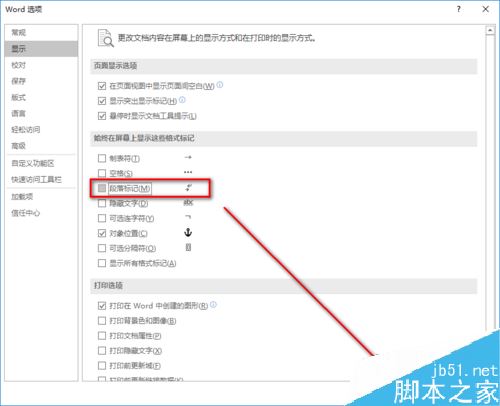Image resolution: width=500 pixels, height=406 pixels.
Task: Enable 打印背景色和图像(B) option
Action: pos(102,321)
